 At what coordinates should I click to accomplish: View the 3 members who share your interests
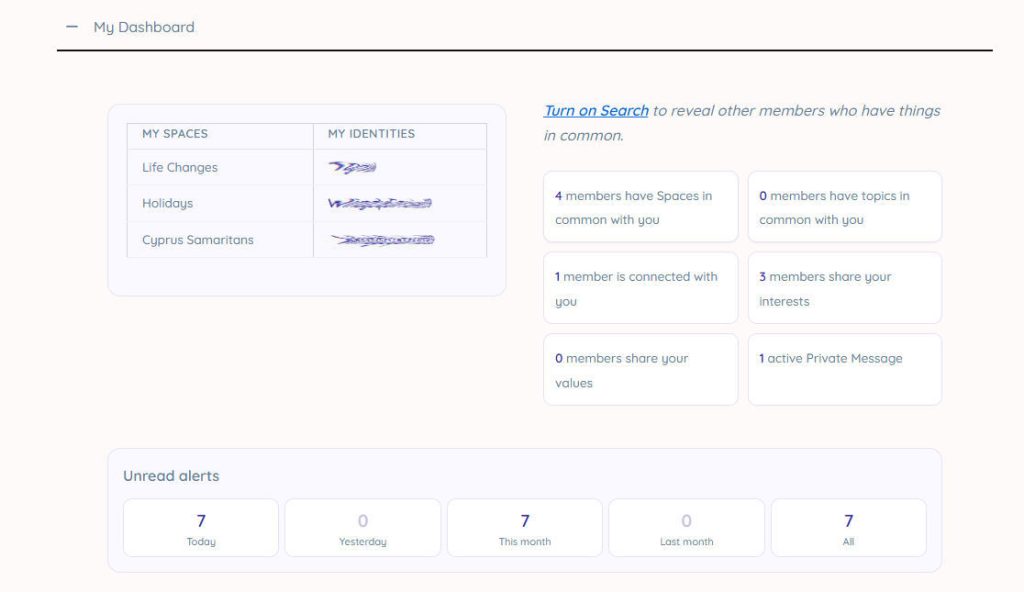click(844, 288)
